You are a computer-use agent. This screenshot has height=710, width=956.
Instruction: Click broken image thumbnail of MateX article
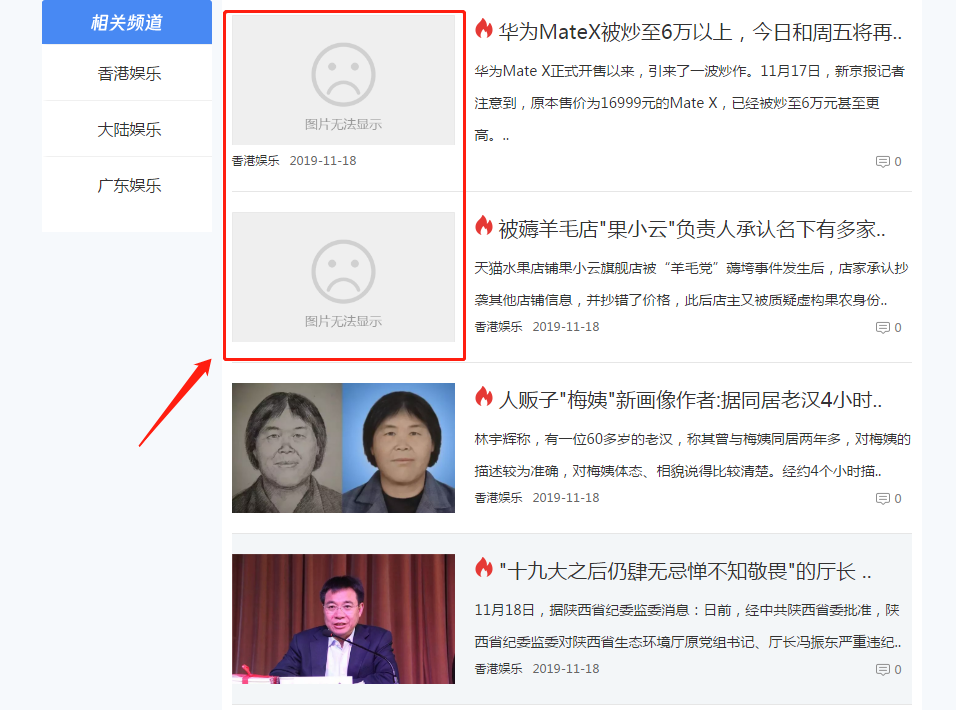pos(343,80)
